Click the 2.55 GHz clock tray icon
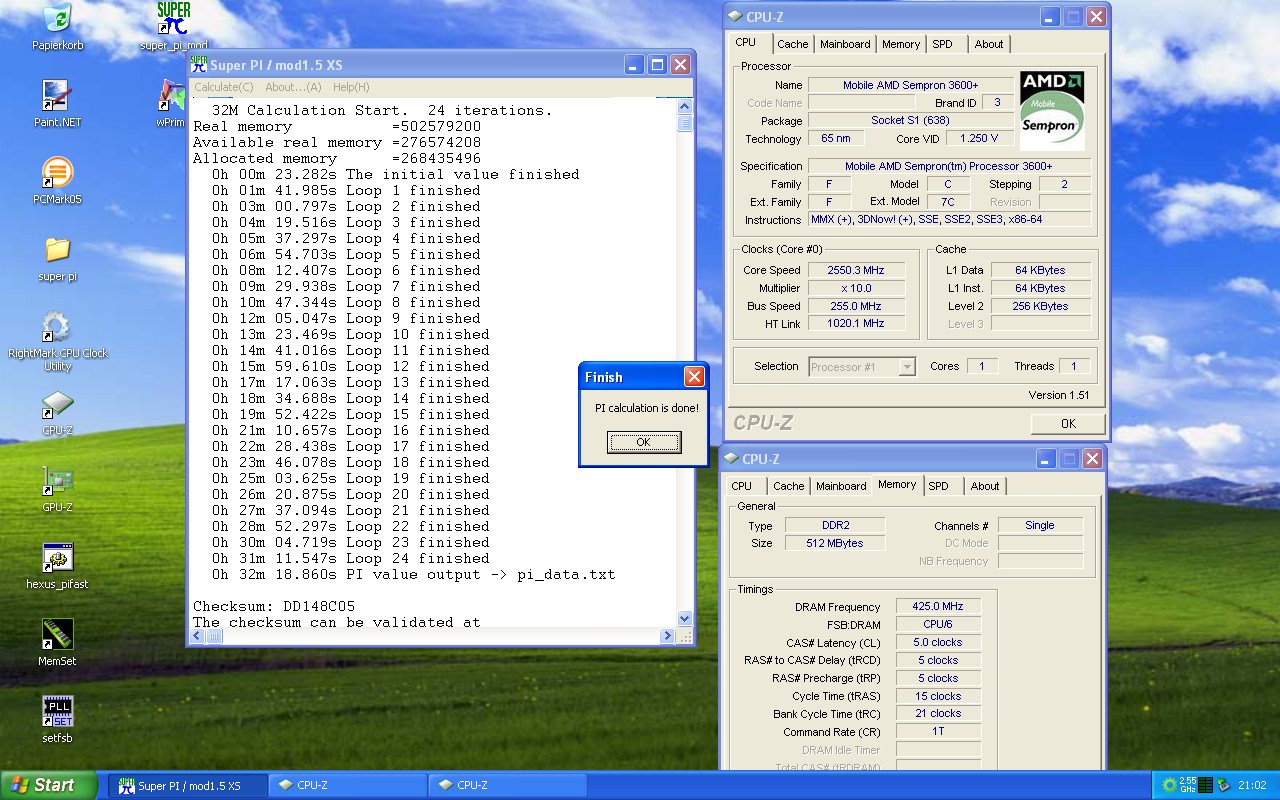The width and height of the screenshot is (1280, 800). [1187, 785]
